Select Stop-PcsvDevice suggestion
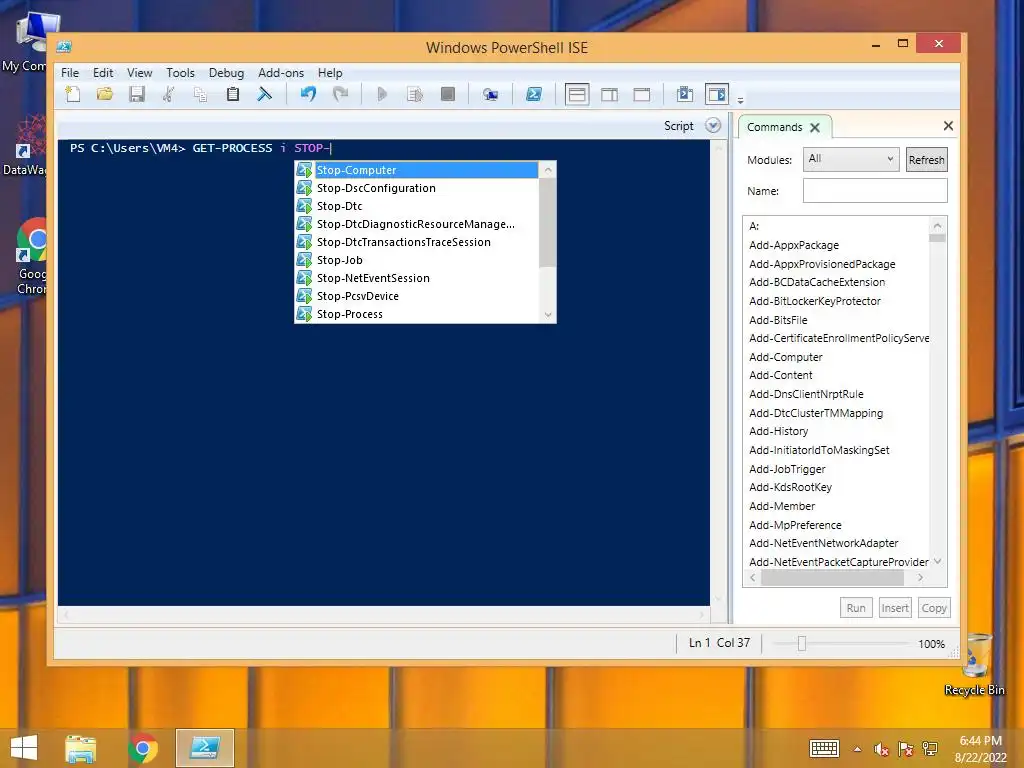The height and width of the screenshot is (768, 1024). [417, 296]
